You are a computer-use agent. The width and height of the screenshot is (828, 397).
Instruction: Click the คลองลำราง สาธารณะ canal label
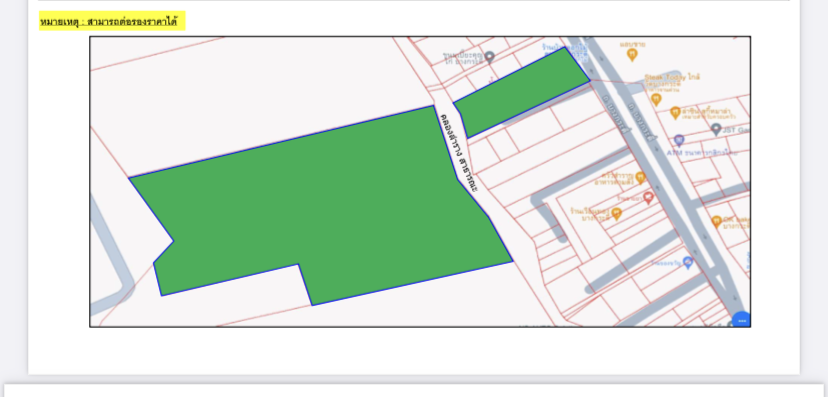point(459,152)
